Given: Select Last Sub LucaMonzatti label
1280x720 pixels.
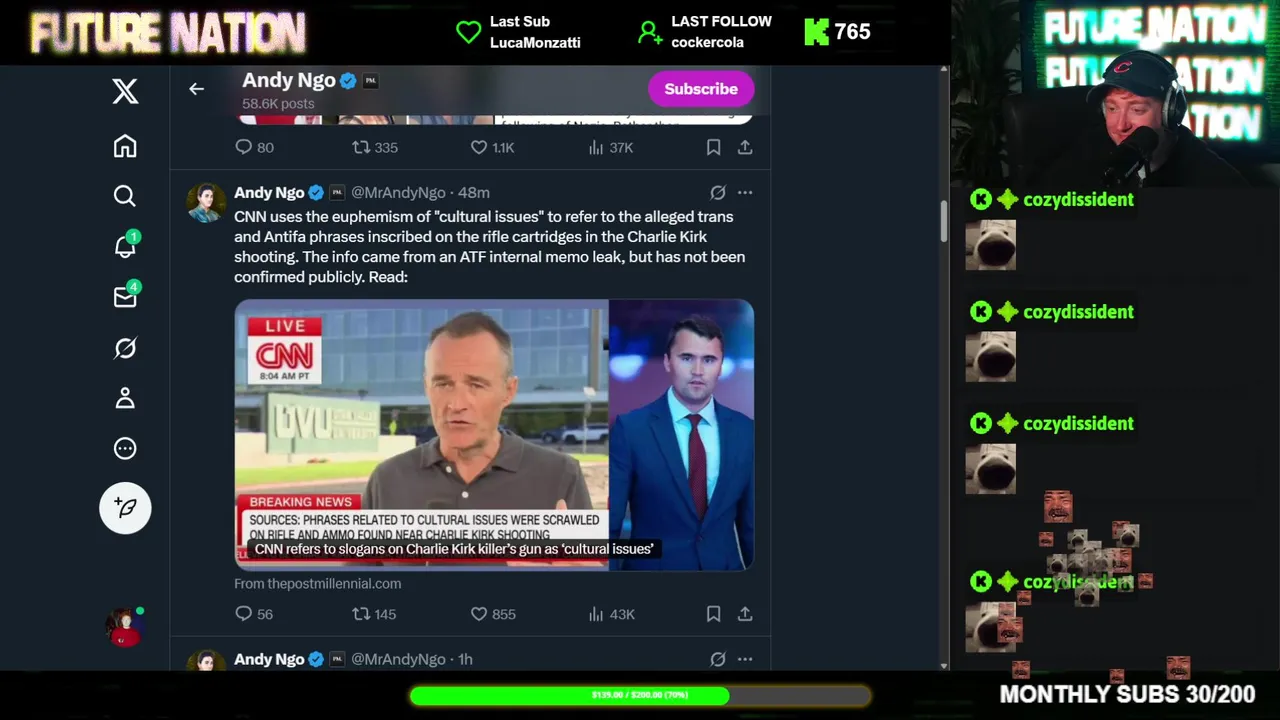Looking at the screenshot, I should point(535,32).
